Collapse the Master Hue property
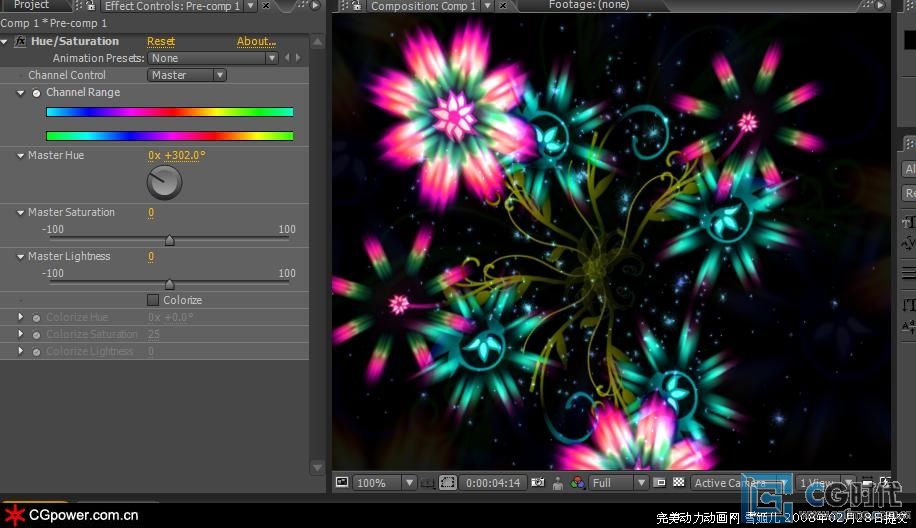The width and height of the screenshot is (916, 528). [20, 156]
